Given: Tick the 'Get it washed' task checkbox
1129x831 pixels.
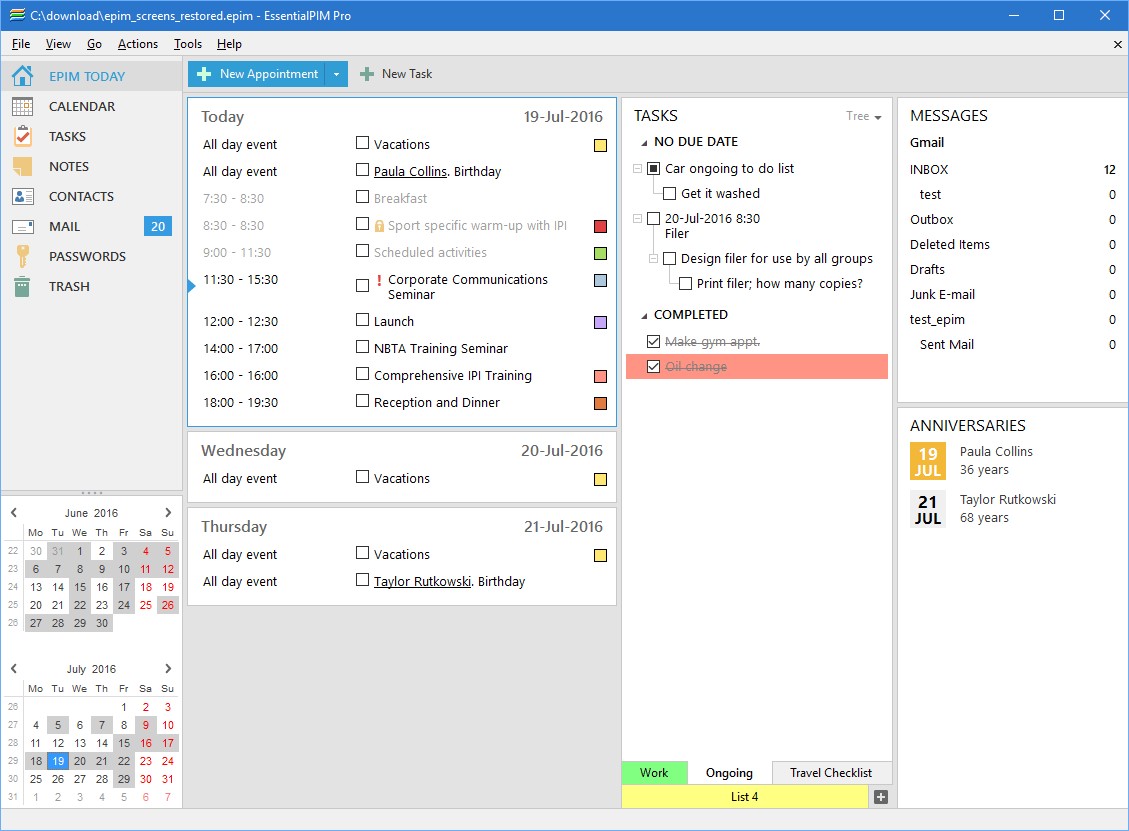Looking at the screenshot, I should tap(670, 193).
